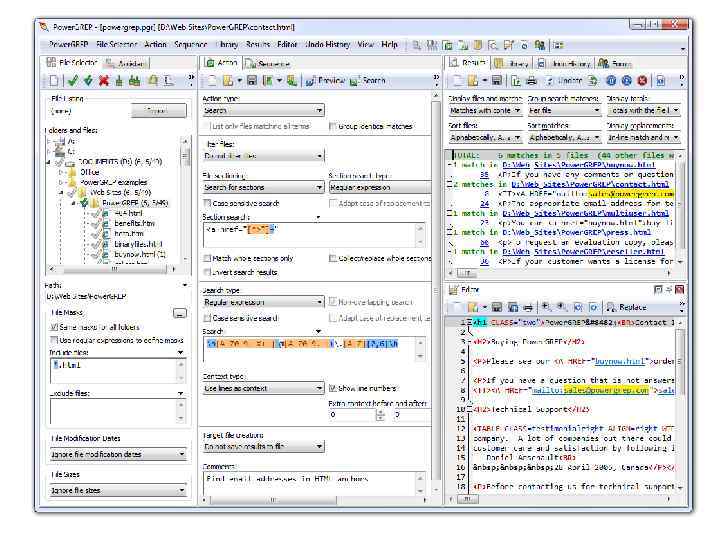Open the 'Display files and matches' dropdown

(x=485, y=110)
